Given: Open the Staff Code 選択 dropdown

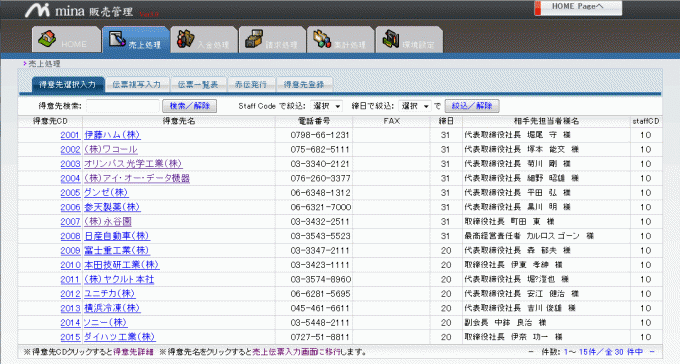Looking at the screenshot, I should point(326,106).
